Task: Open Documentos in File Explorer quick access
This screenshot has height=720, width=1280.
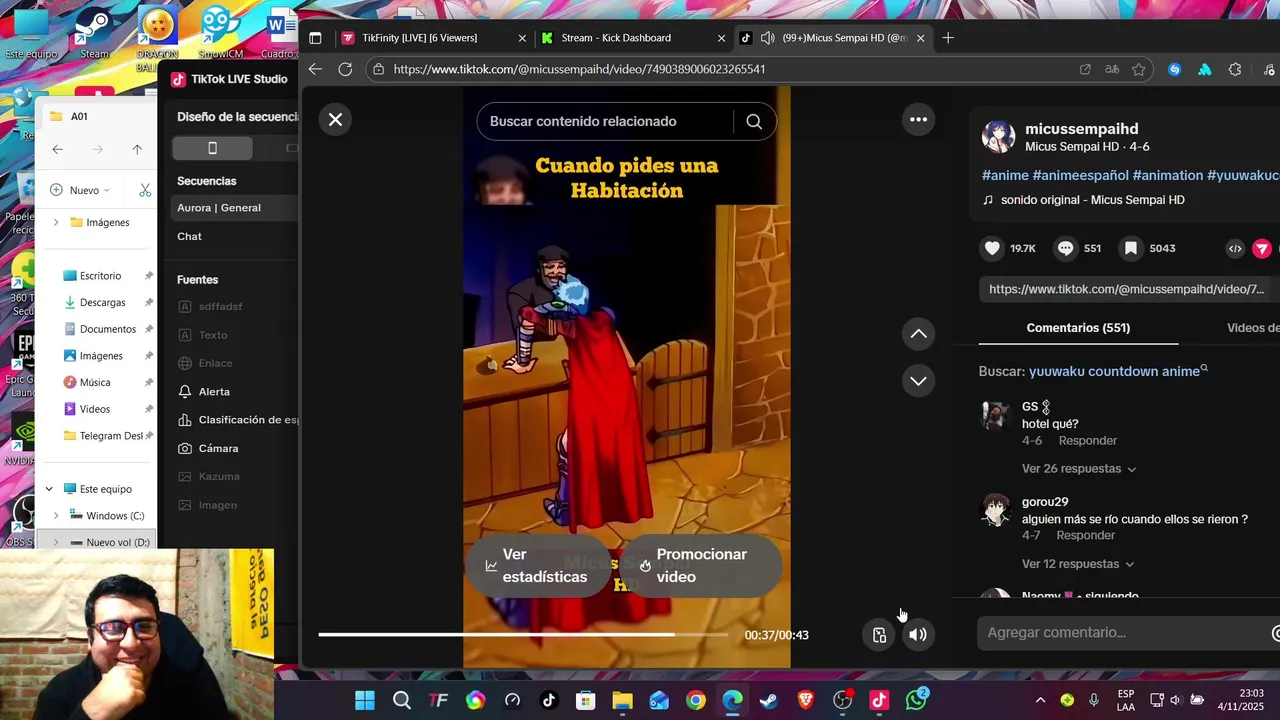Action: (107, 329)
